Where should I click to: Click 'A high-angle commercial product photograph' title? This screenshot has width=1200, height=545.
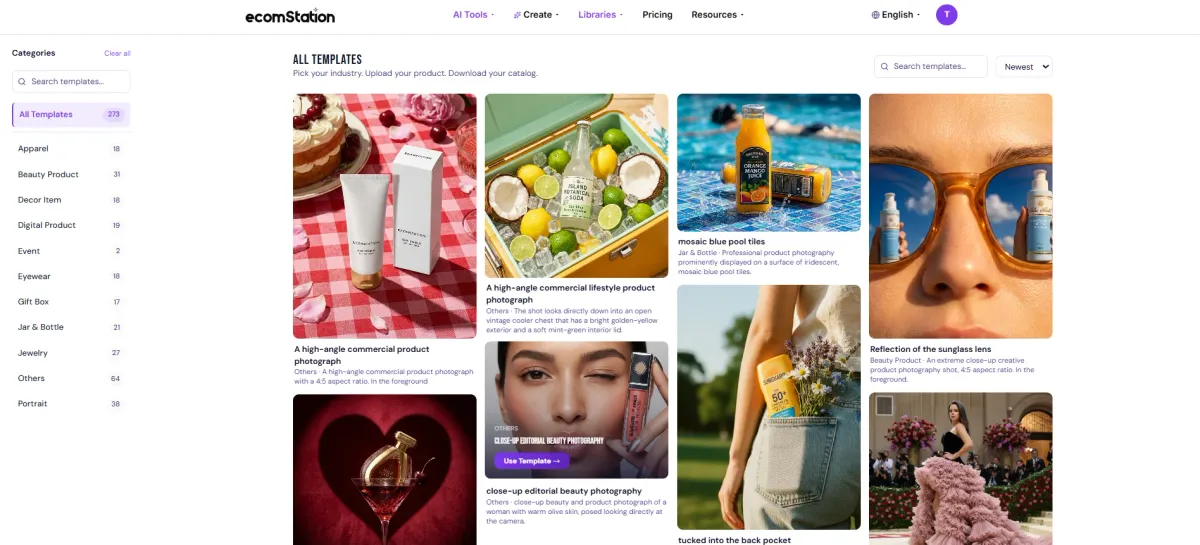point(362,355)
